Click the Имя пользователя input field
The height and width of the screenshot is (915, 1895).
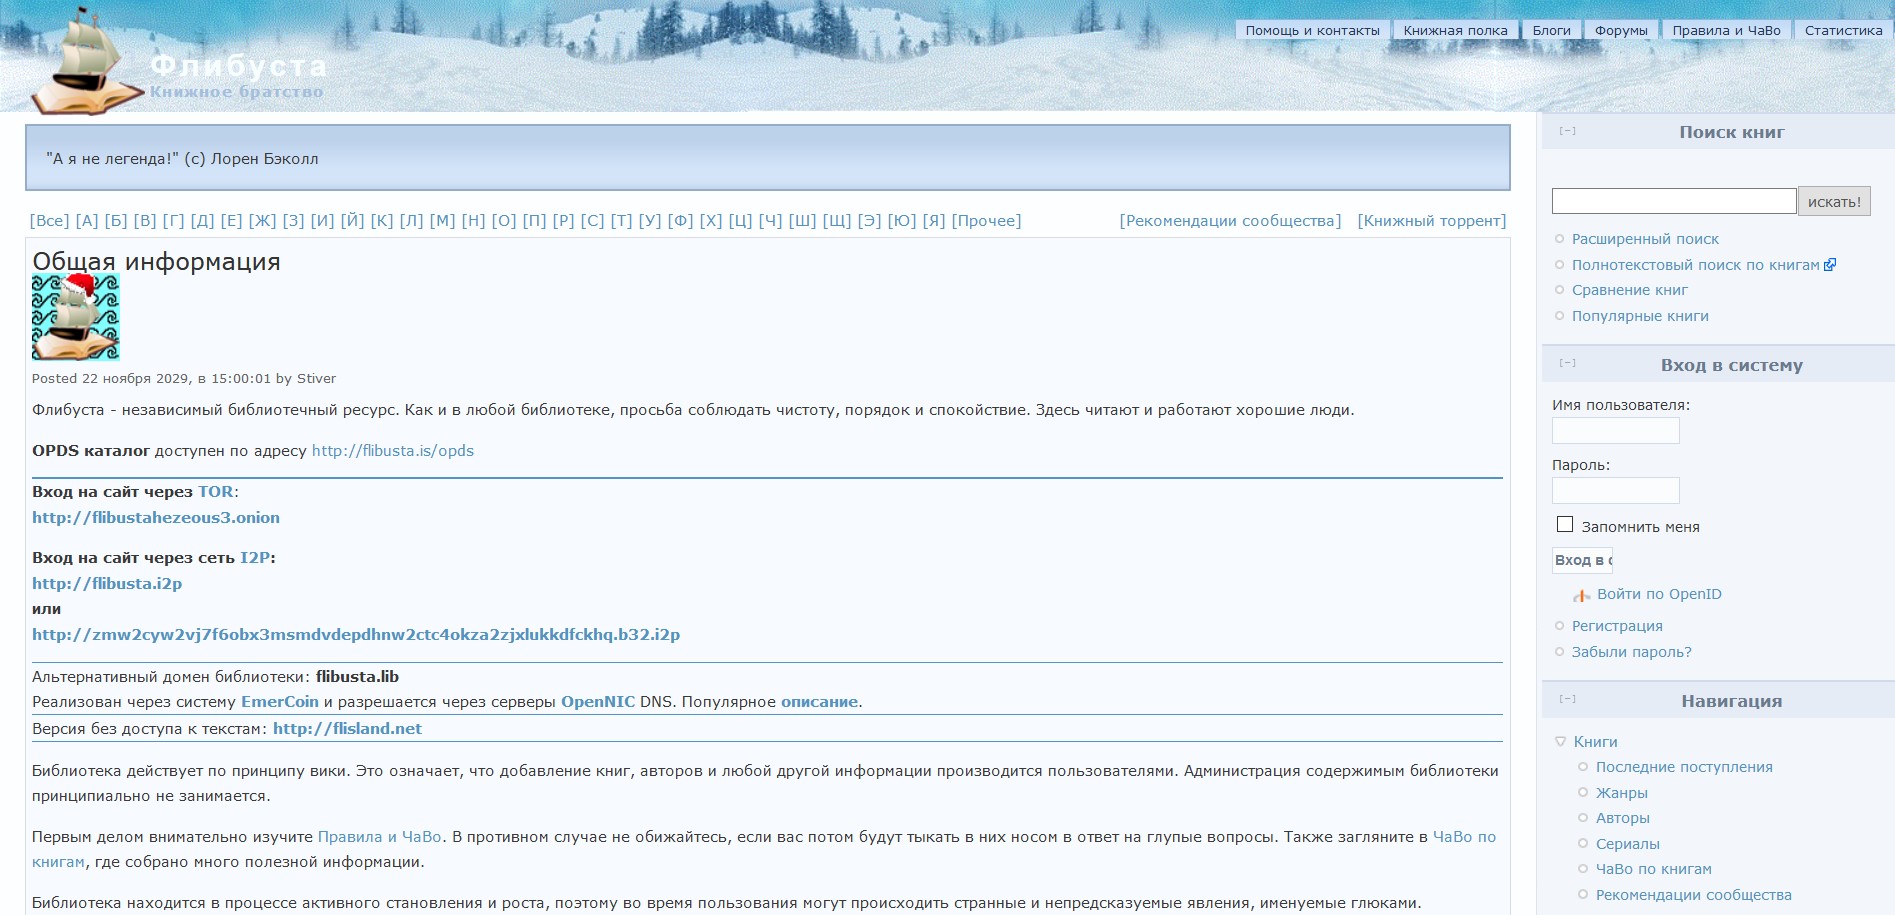1615,431
